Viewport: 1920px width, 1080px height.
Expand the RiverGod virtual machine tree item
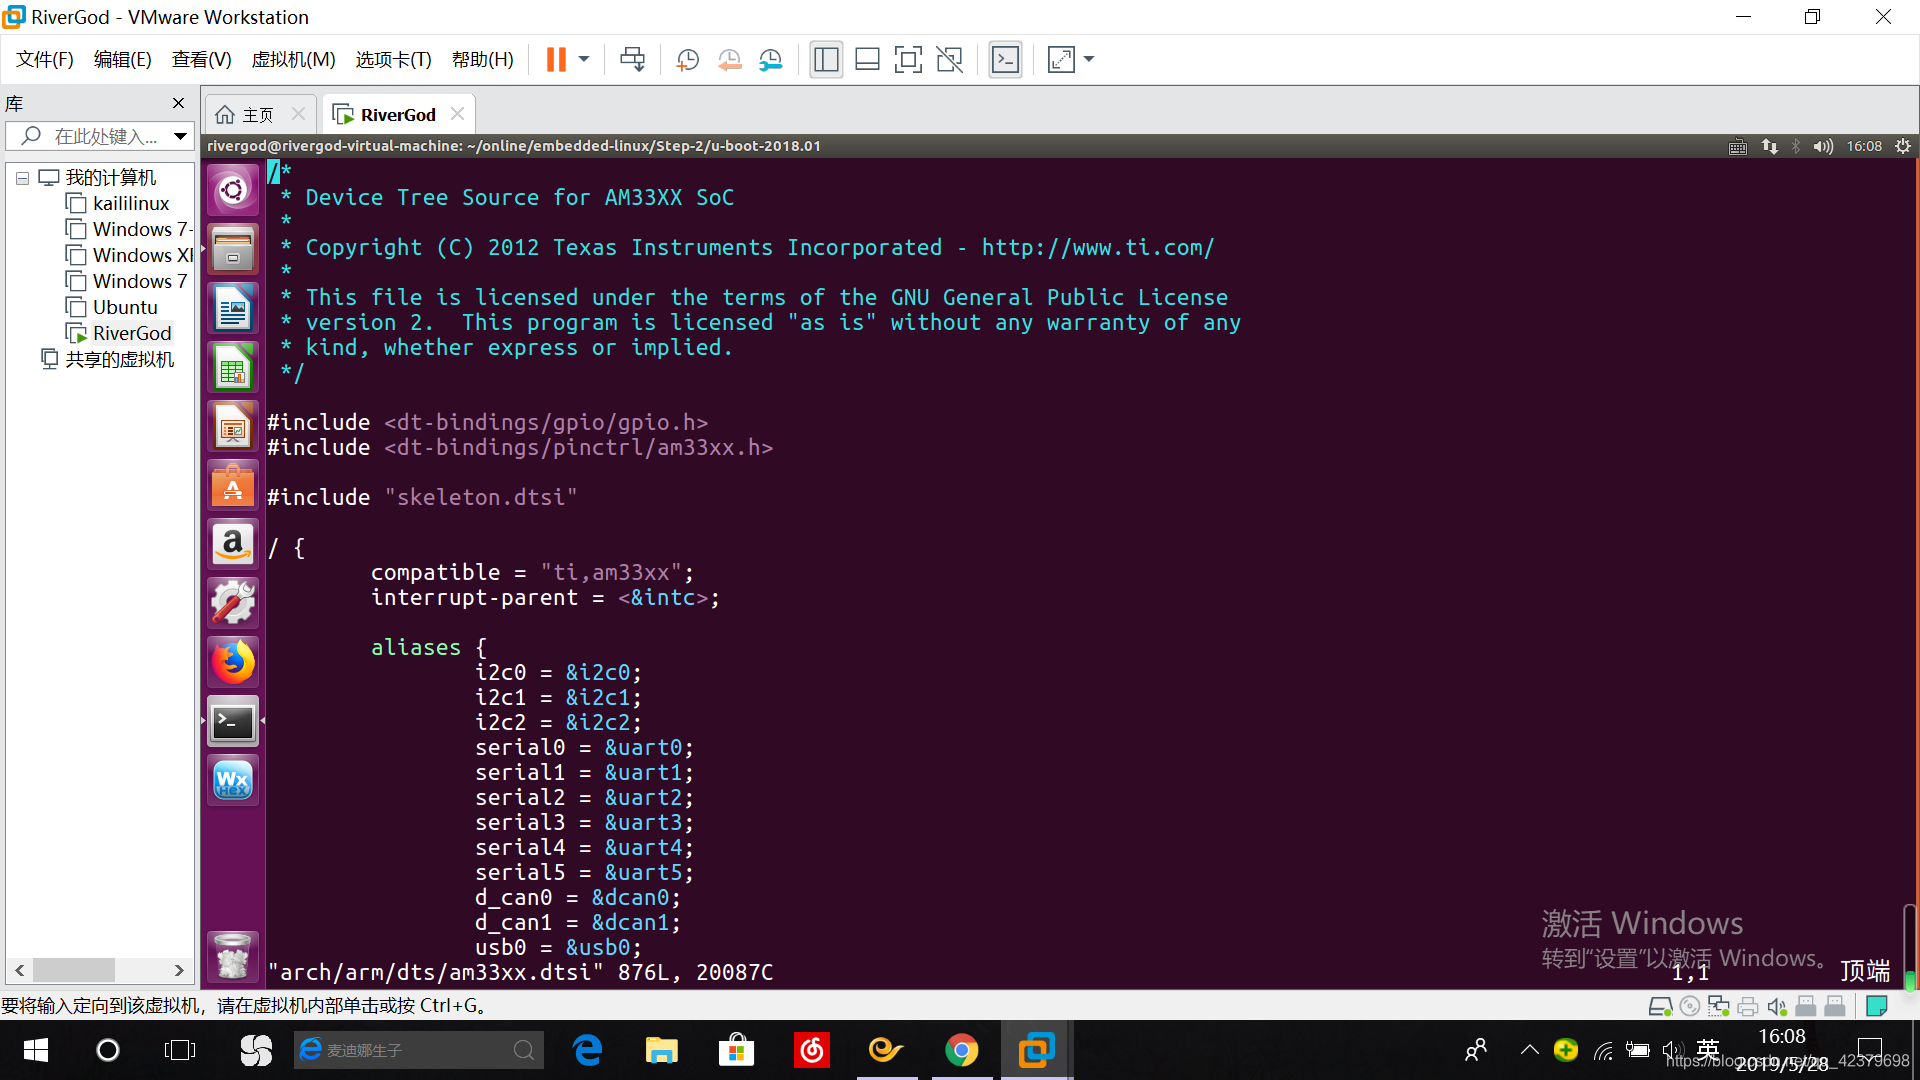(x=128, y=332)
